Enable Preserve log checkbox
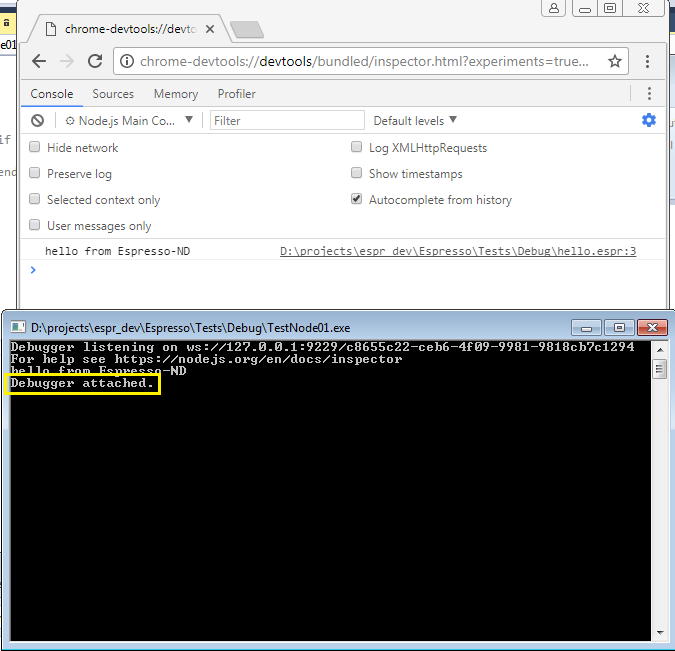The height and width of the screenshot is (651, 675). pos(34,173)
